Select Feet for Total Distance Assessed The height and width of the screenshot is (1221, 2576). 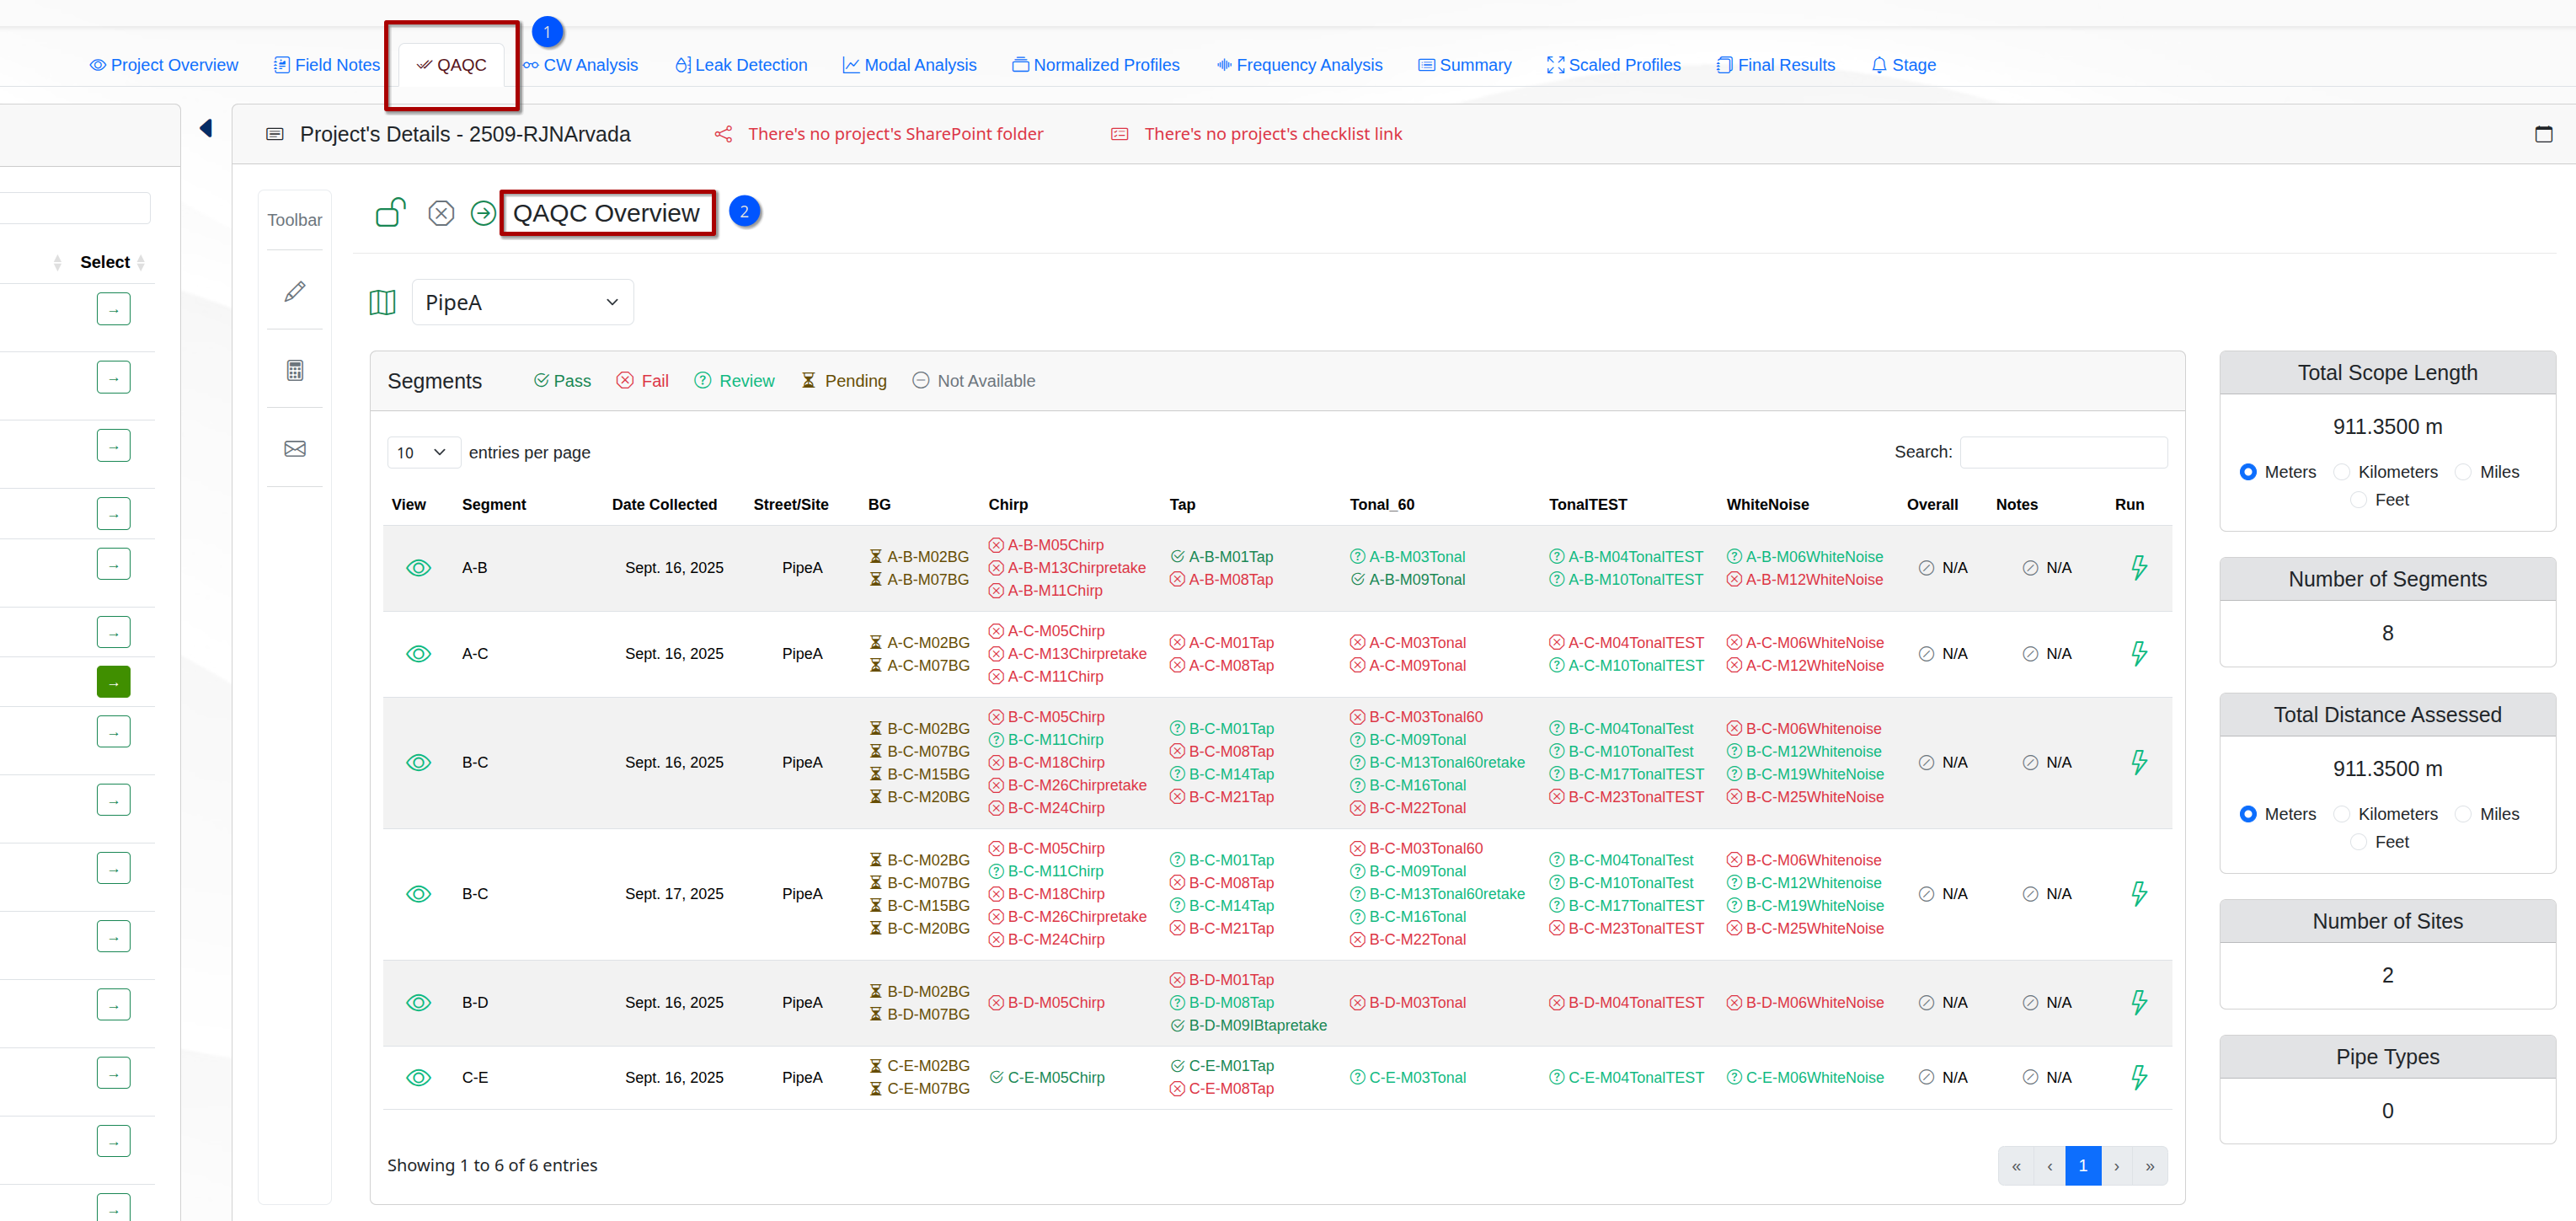2357,841
